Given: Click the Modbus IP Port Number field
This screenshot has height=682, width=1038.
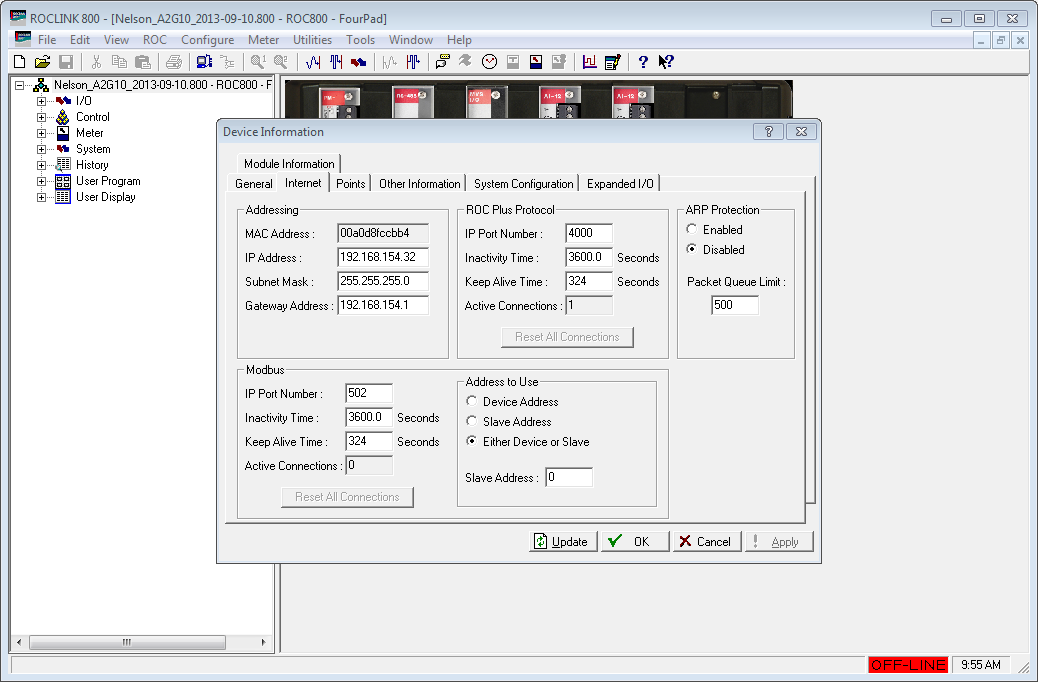Looking at the screenshot, I should (369, 393).
